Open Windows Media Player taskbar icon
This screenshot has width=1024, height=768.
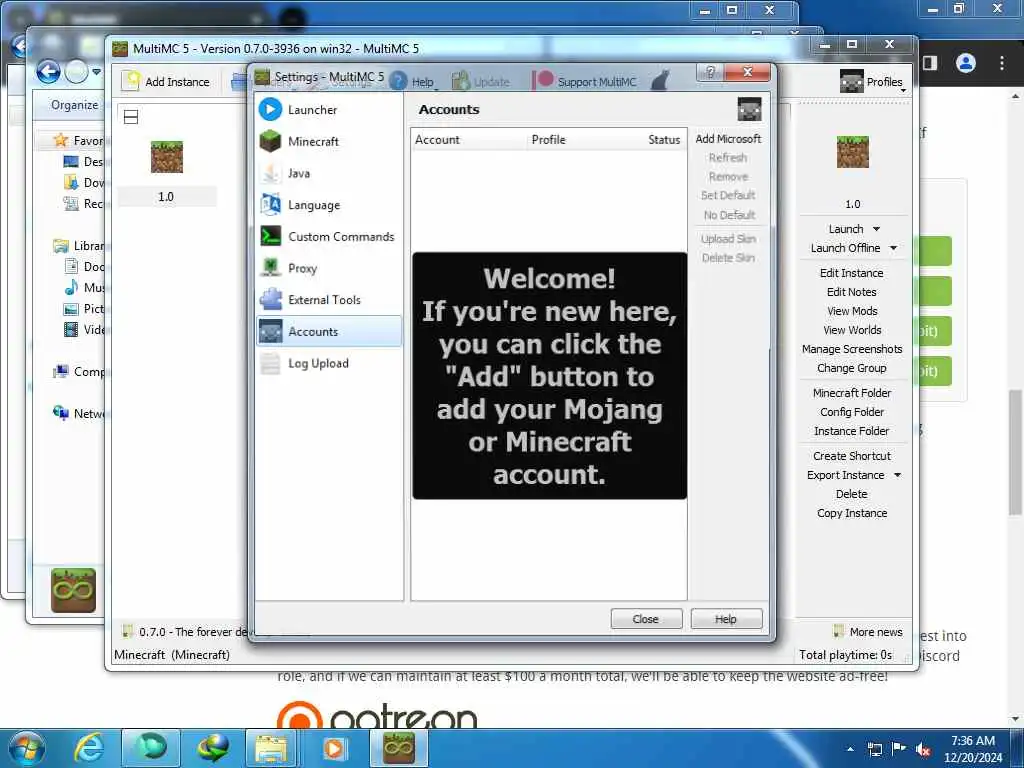pos(334,748)
